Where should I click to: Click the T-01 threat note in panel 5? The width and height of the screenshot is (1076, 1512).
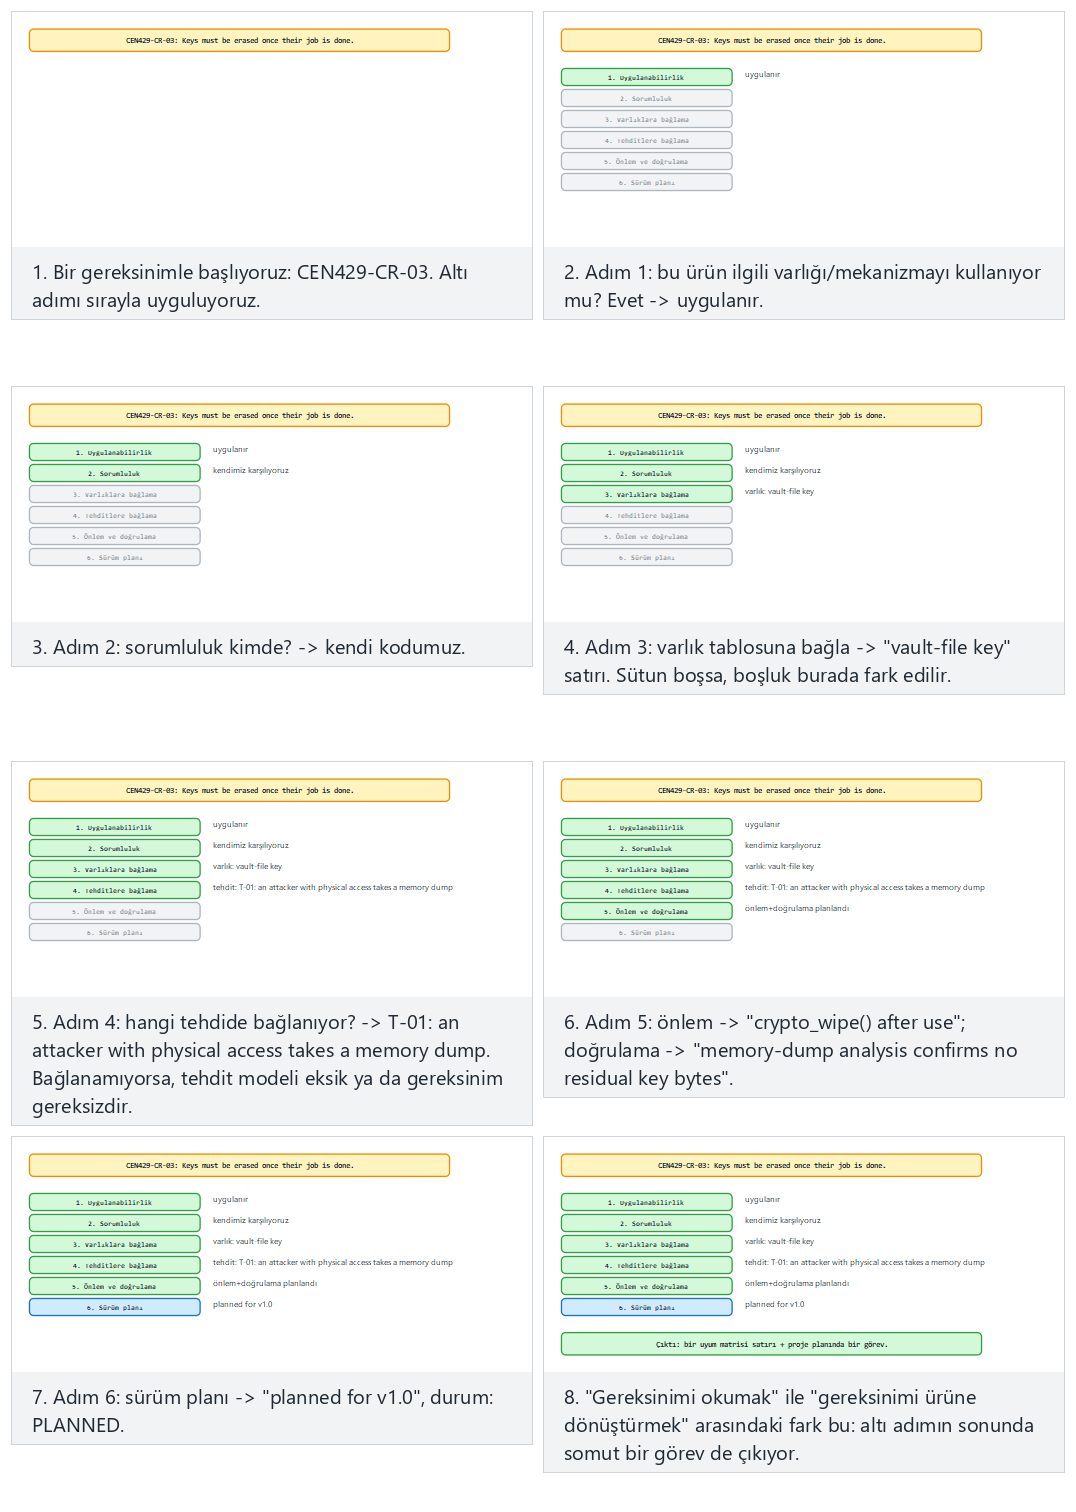click(x=332, y=887)
